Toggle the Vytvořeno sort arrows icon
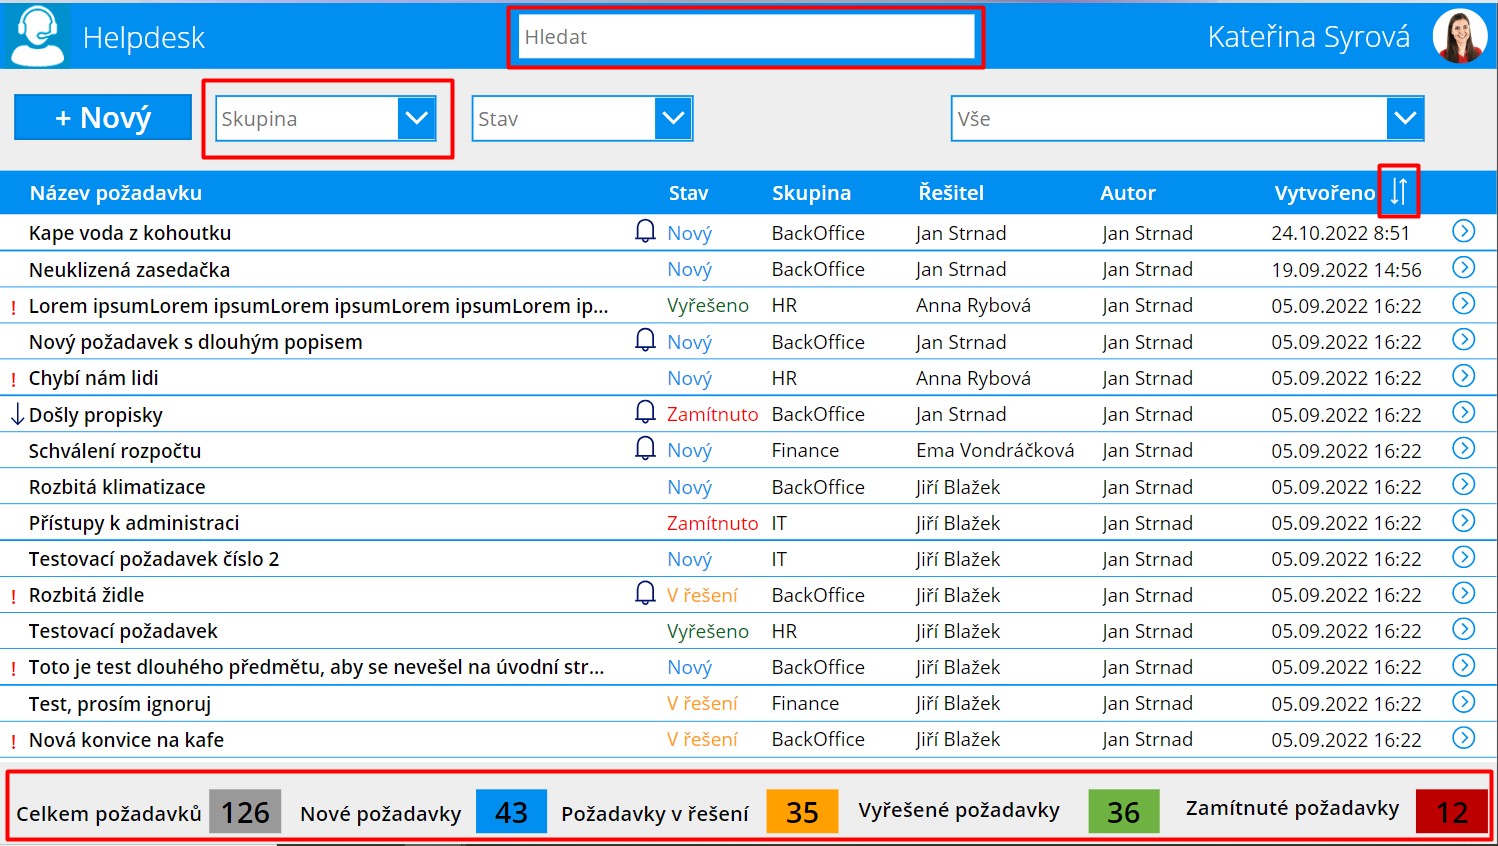 pyautogui.click(x=1398, y=191)
